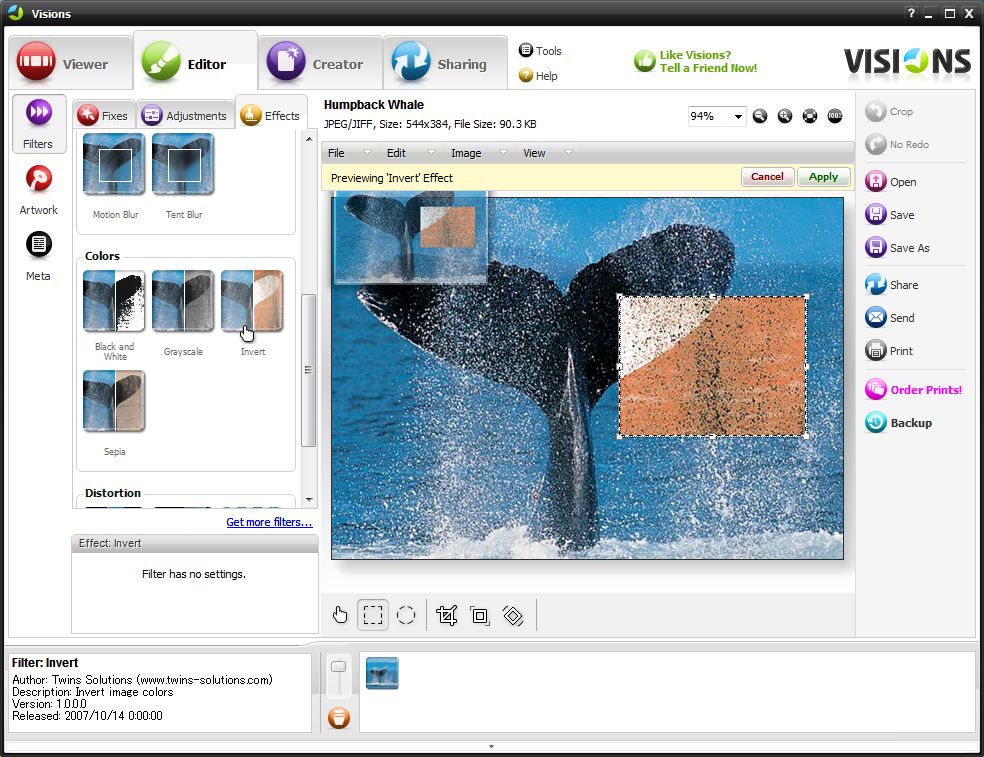Click the Order Prints! link
Image resolution: width=984 pixels, height=757 pixels.
click(914, 390)
